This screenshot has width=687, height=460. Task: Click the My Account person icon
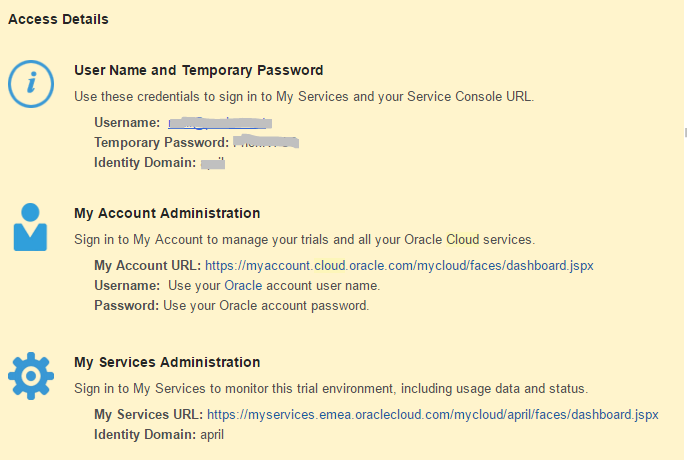tap(30, 227)
